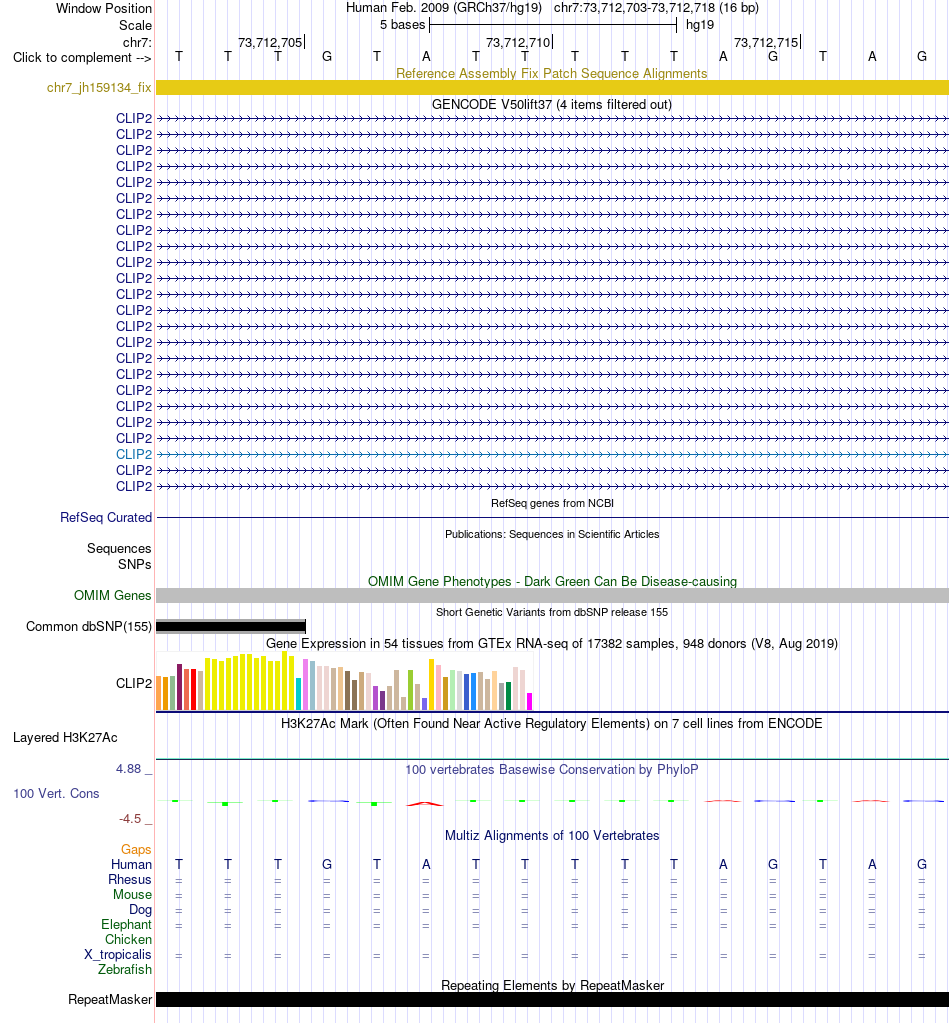Click Common dbSNP(155) track label
The image size is (950, 1023).
coord(89,626)
